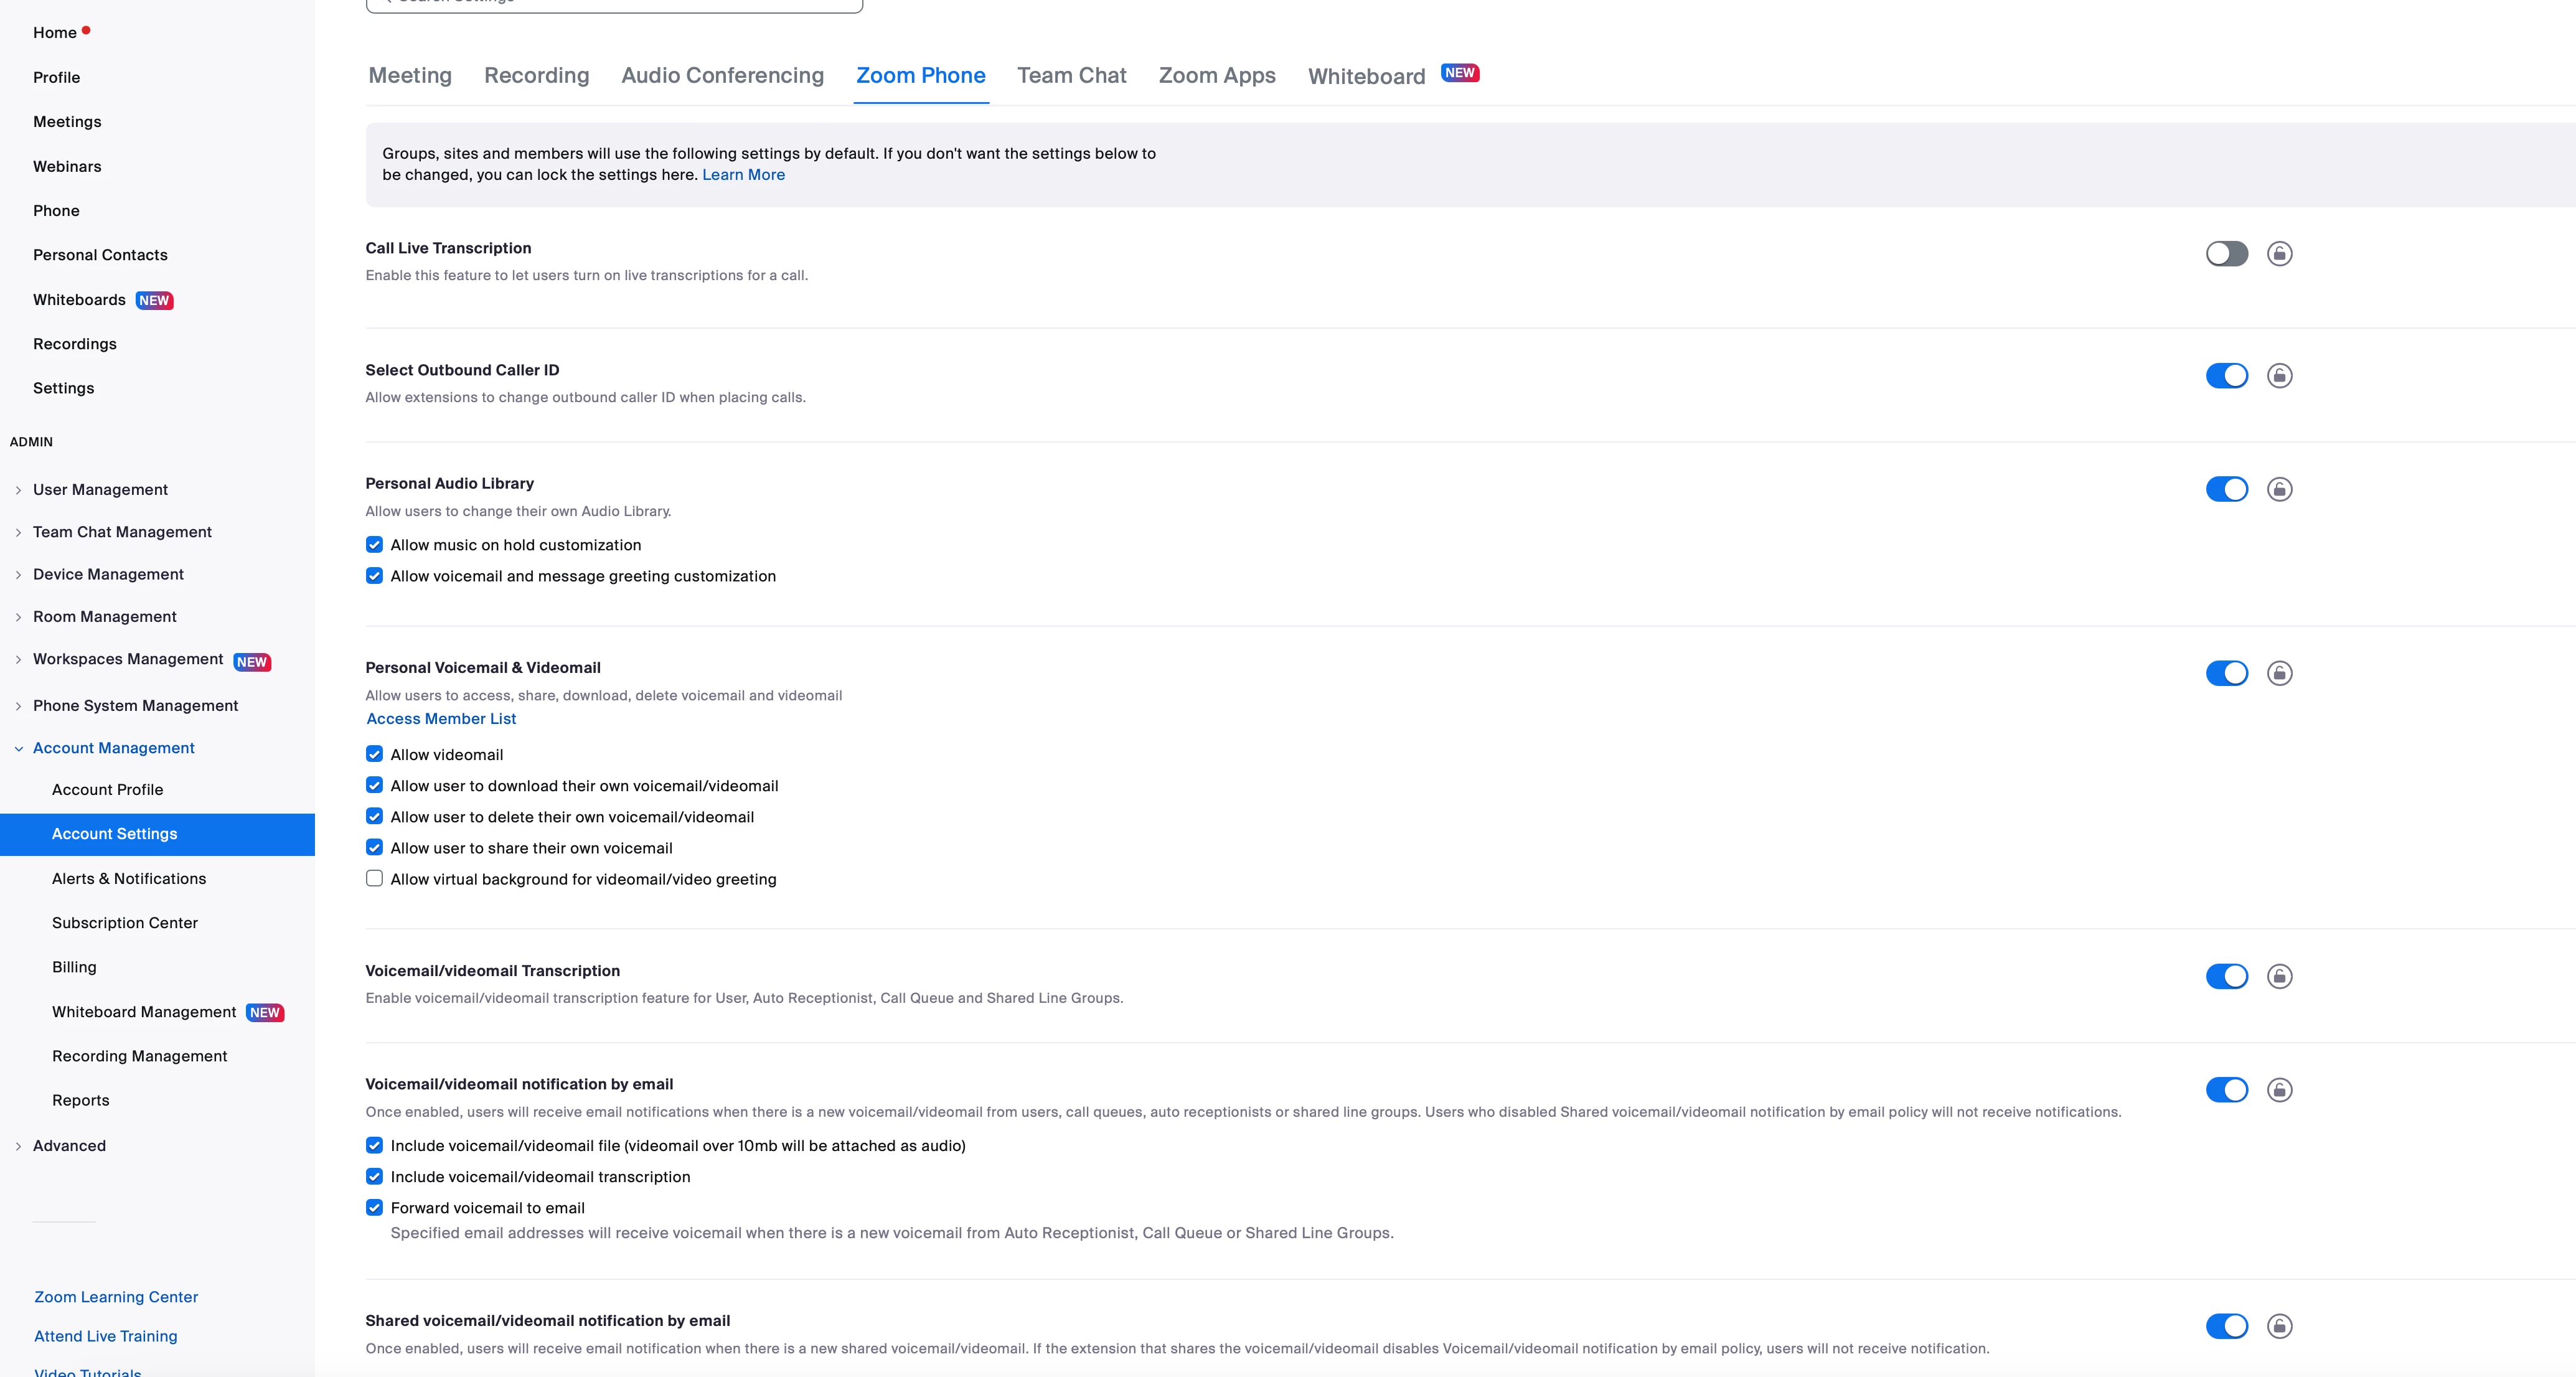Enable the Call Live Transcription toggle
2576x1377 pixels.
[2226, 254]
